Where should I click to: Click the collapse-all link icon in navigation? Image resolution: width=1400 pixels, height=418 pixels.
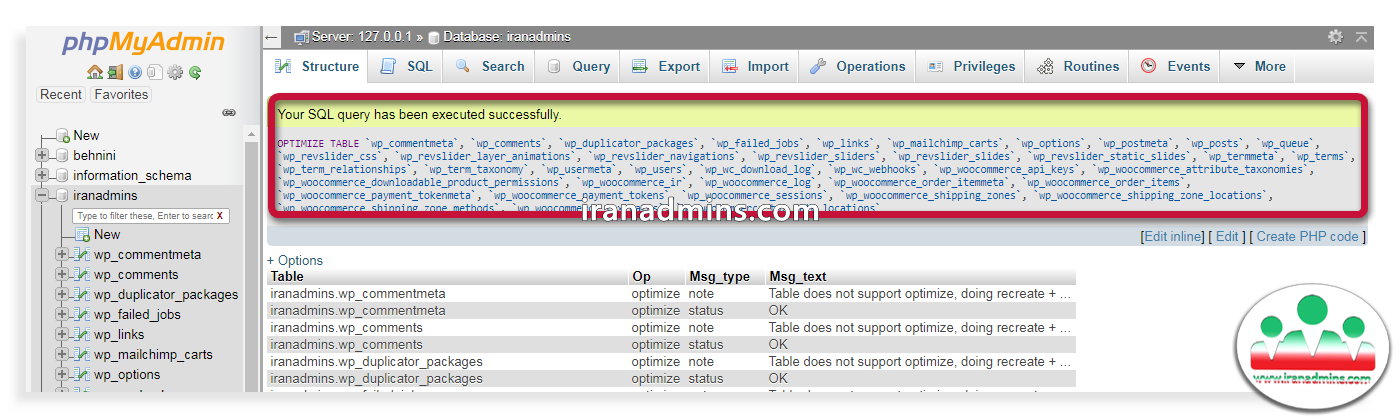pyautogui.click(x=229, y=113)
